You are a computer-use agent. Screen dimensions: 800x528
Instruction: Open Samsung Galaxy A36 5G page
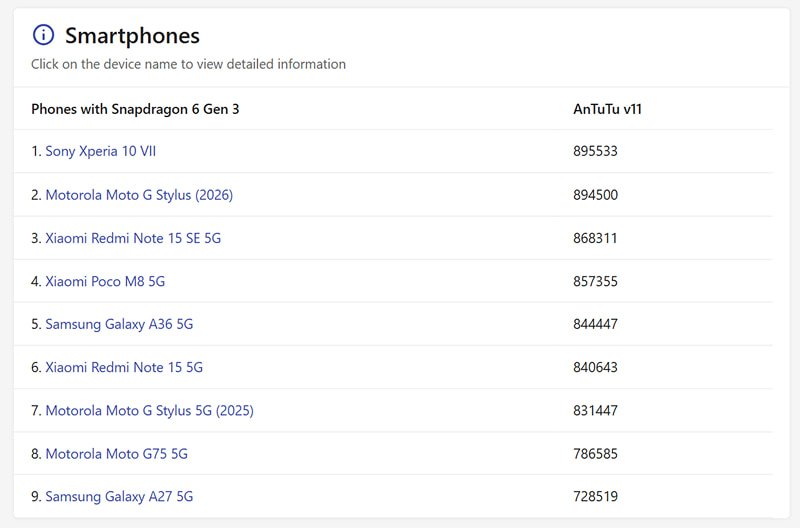click(x=119, y=324)
